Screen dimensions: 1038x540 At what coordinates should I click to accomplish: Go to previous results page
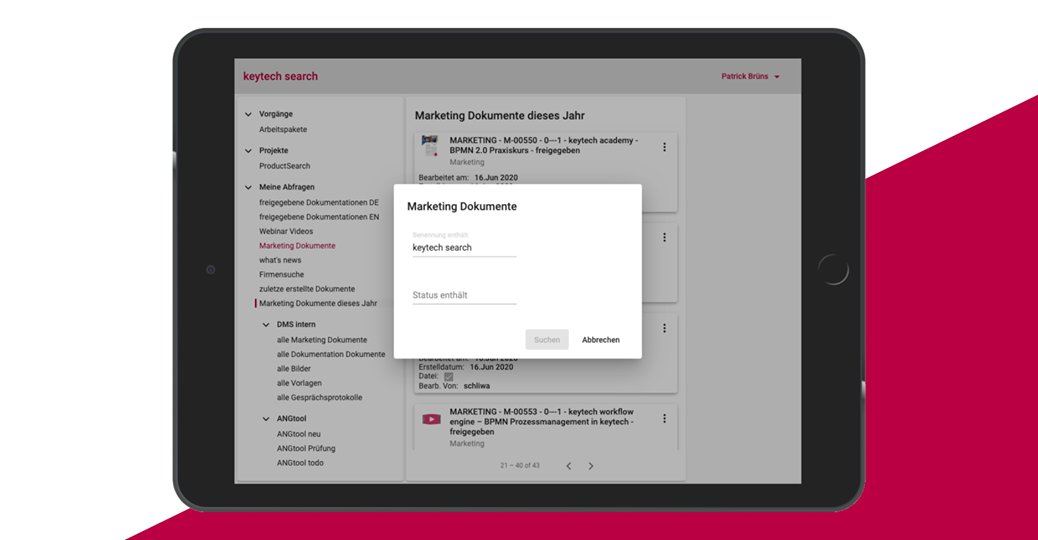click(x=569, y=466)
